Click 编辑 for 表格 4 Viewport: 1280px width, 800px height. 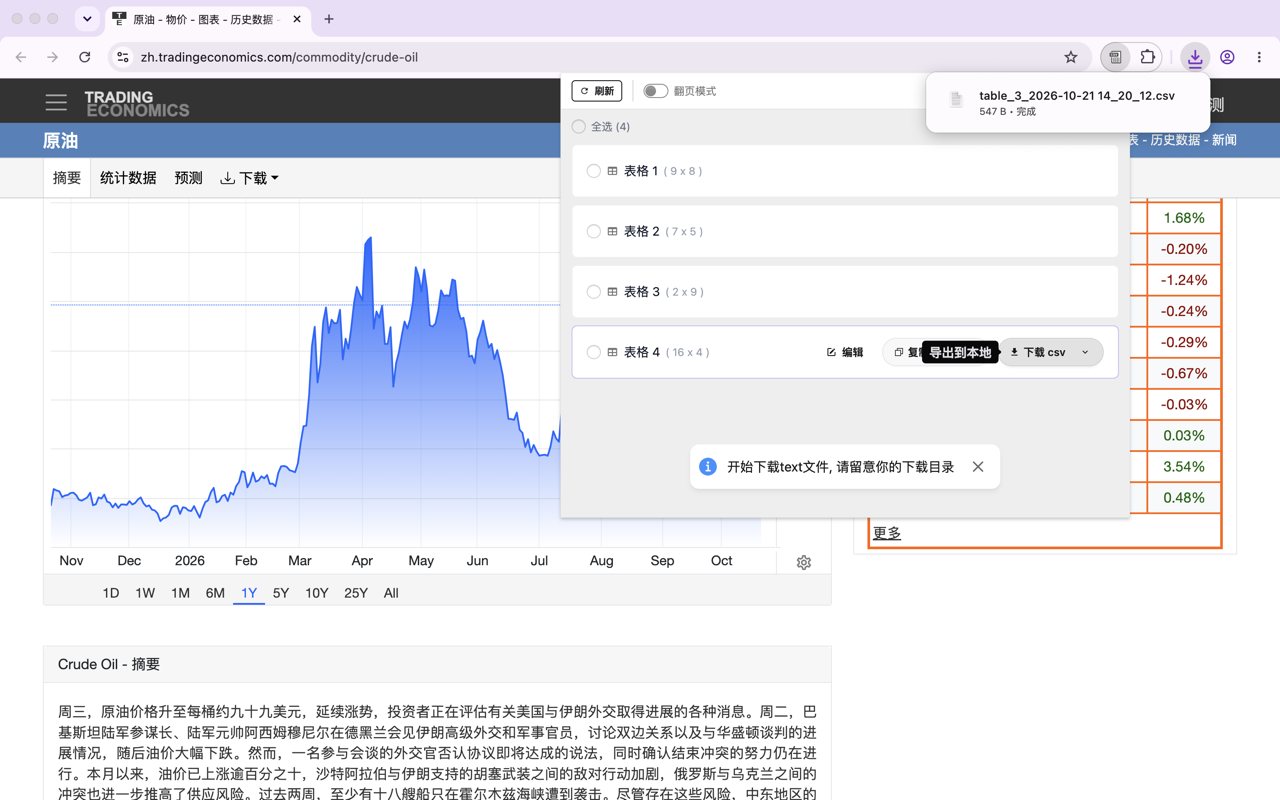click(845, 352)
